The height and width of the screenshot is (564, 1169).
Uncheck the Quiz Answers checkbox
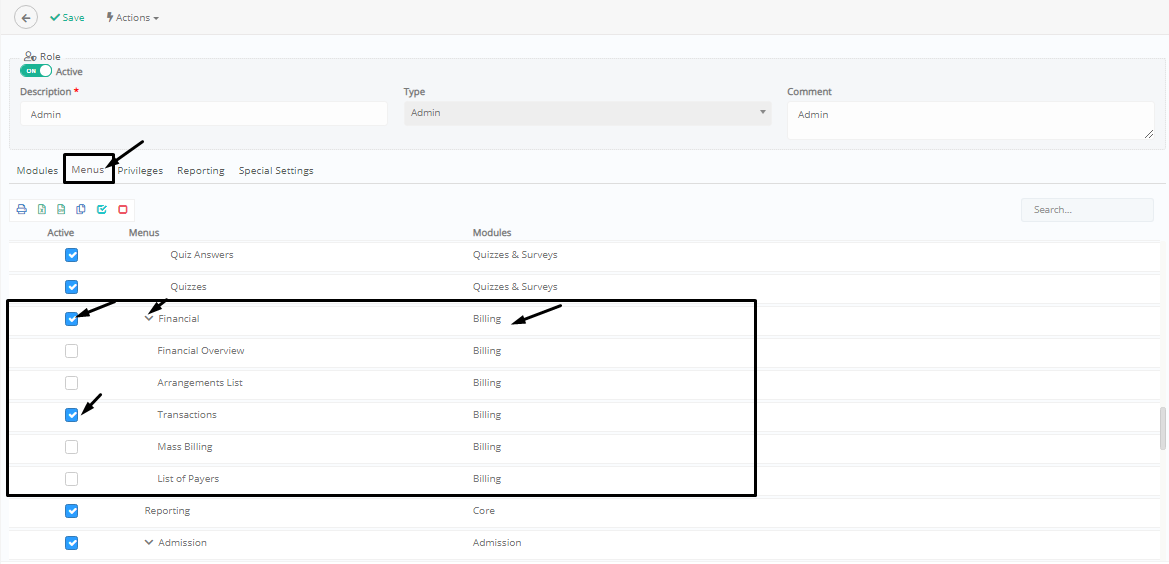[72, 255]
